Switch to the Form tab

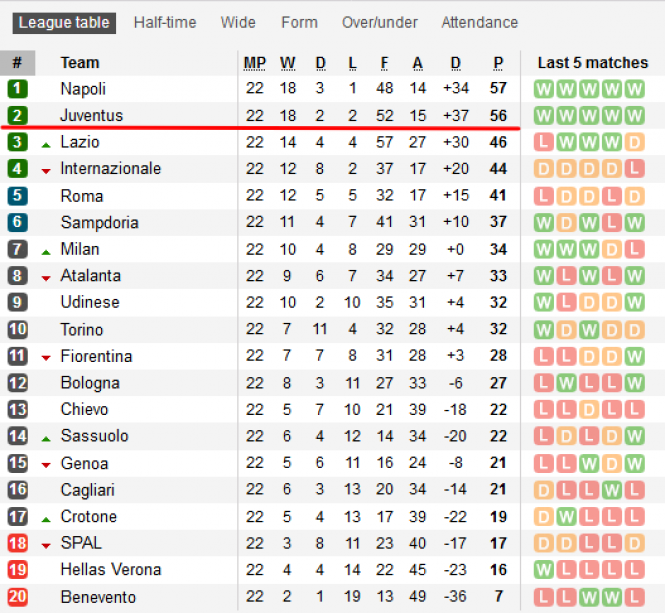pos(299,22)
